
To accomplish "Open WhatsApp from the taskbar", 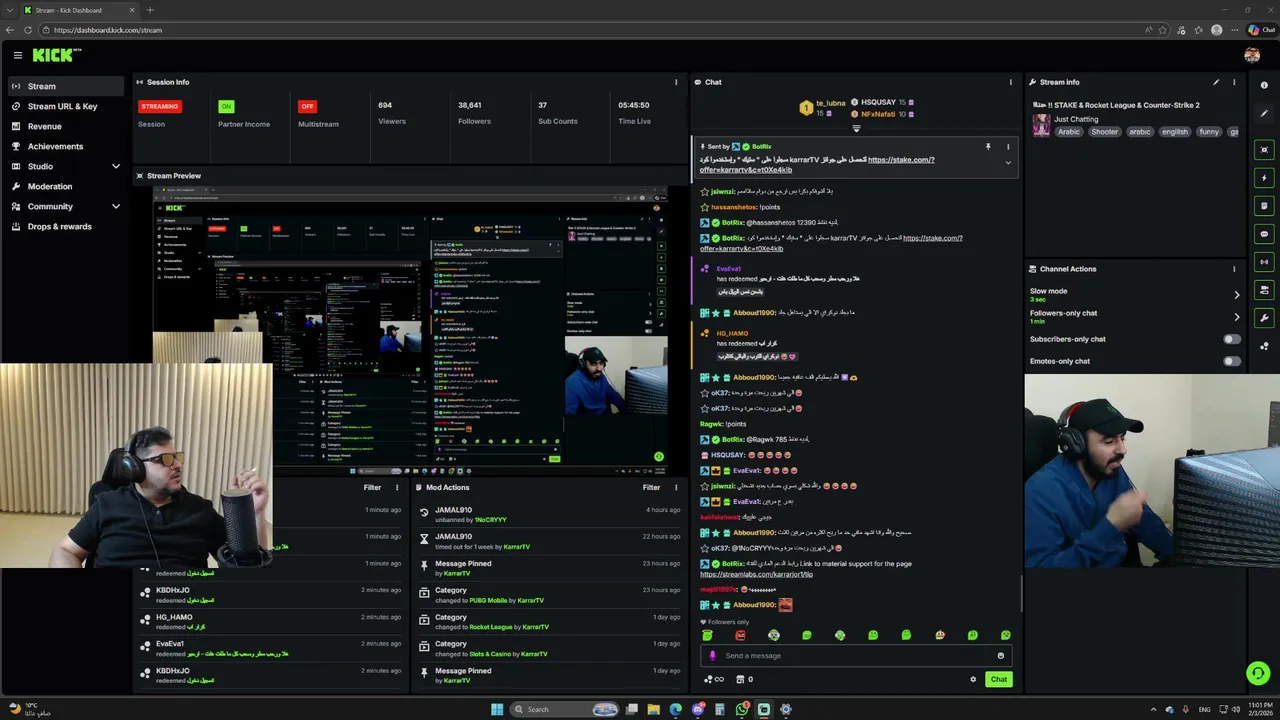I will (x=742, y=709).
